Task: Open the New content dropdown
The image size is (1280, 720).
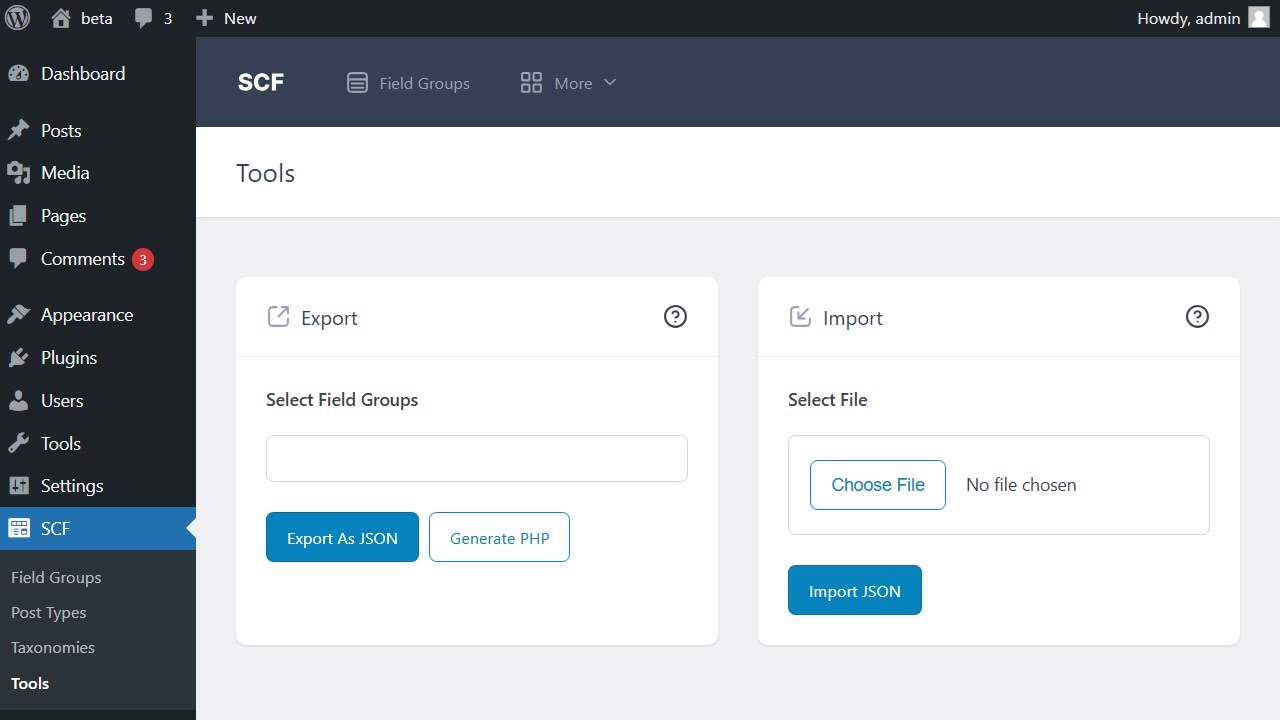Action: click(226, 18)
